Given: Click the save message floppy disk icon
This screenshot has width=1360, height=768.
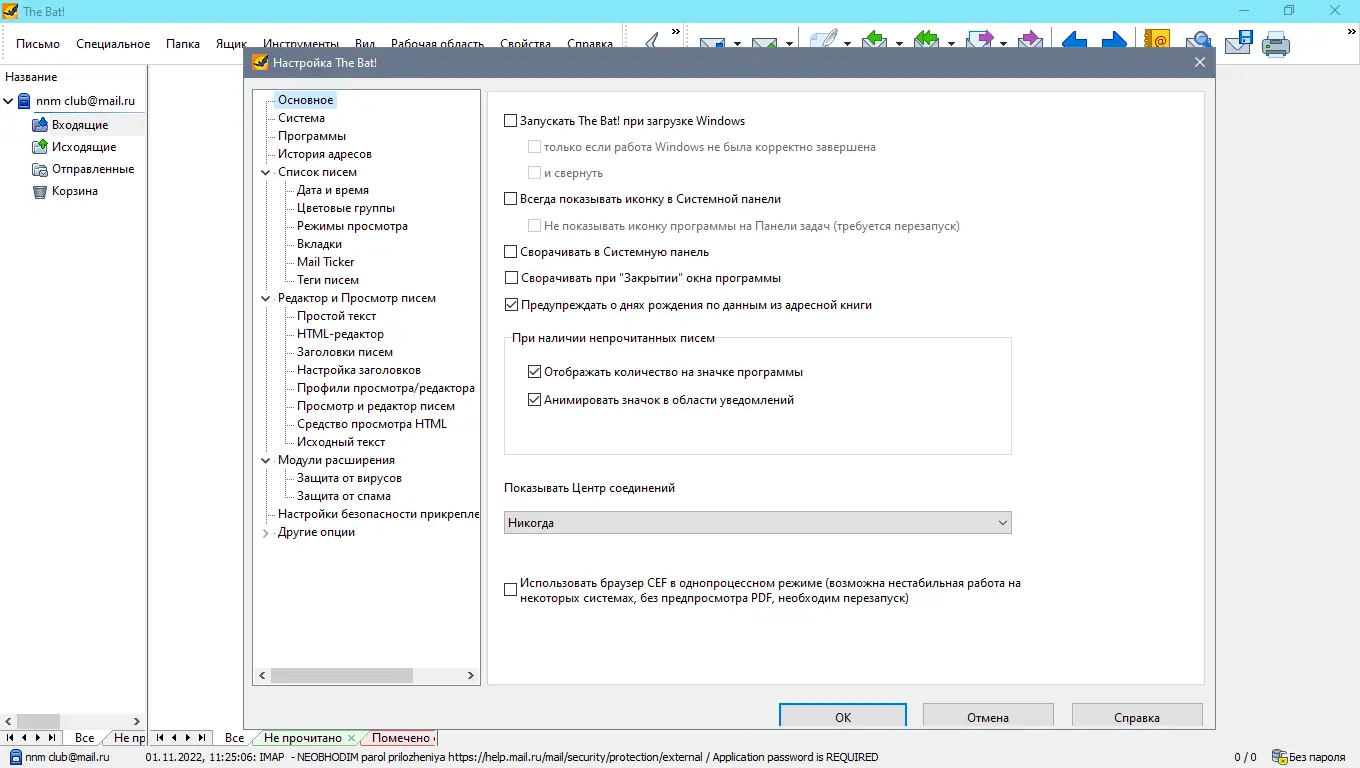Looking at the screenshot, I should coord(1239,43).
